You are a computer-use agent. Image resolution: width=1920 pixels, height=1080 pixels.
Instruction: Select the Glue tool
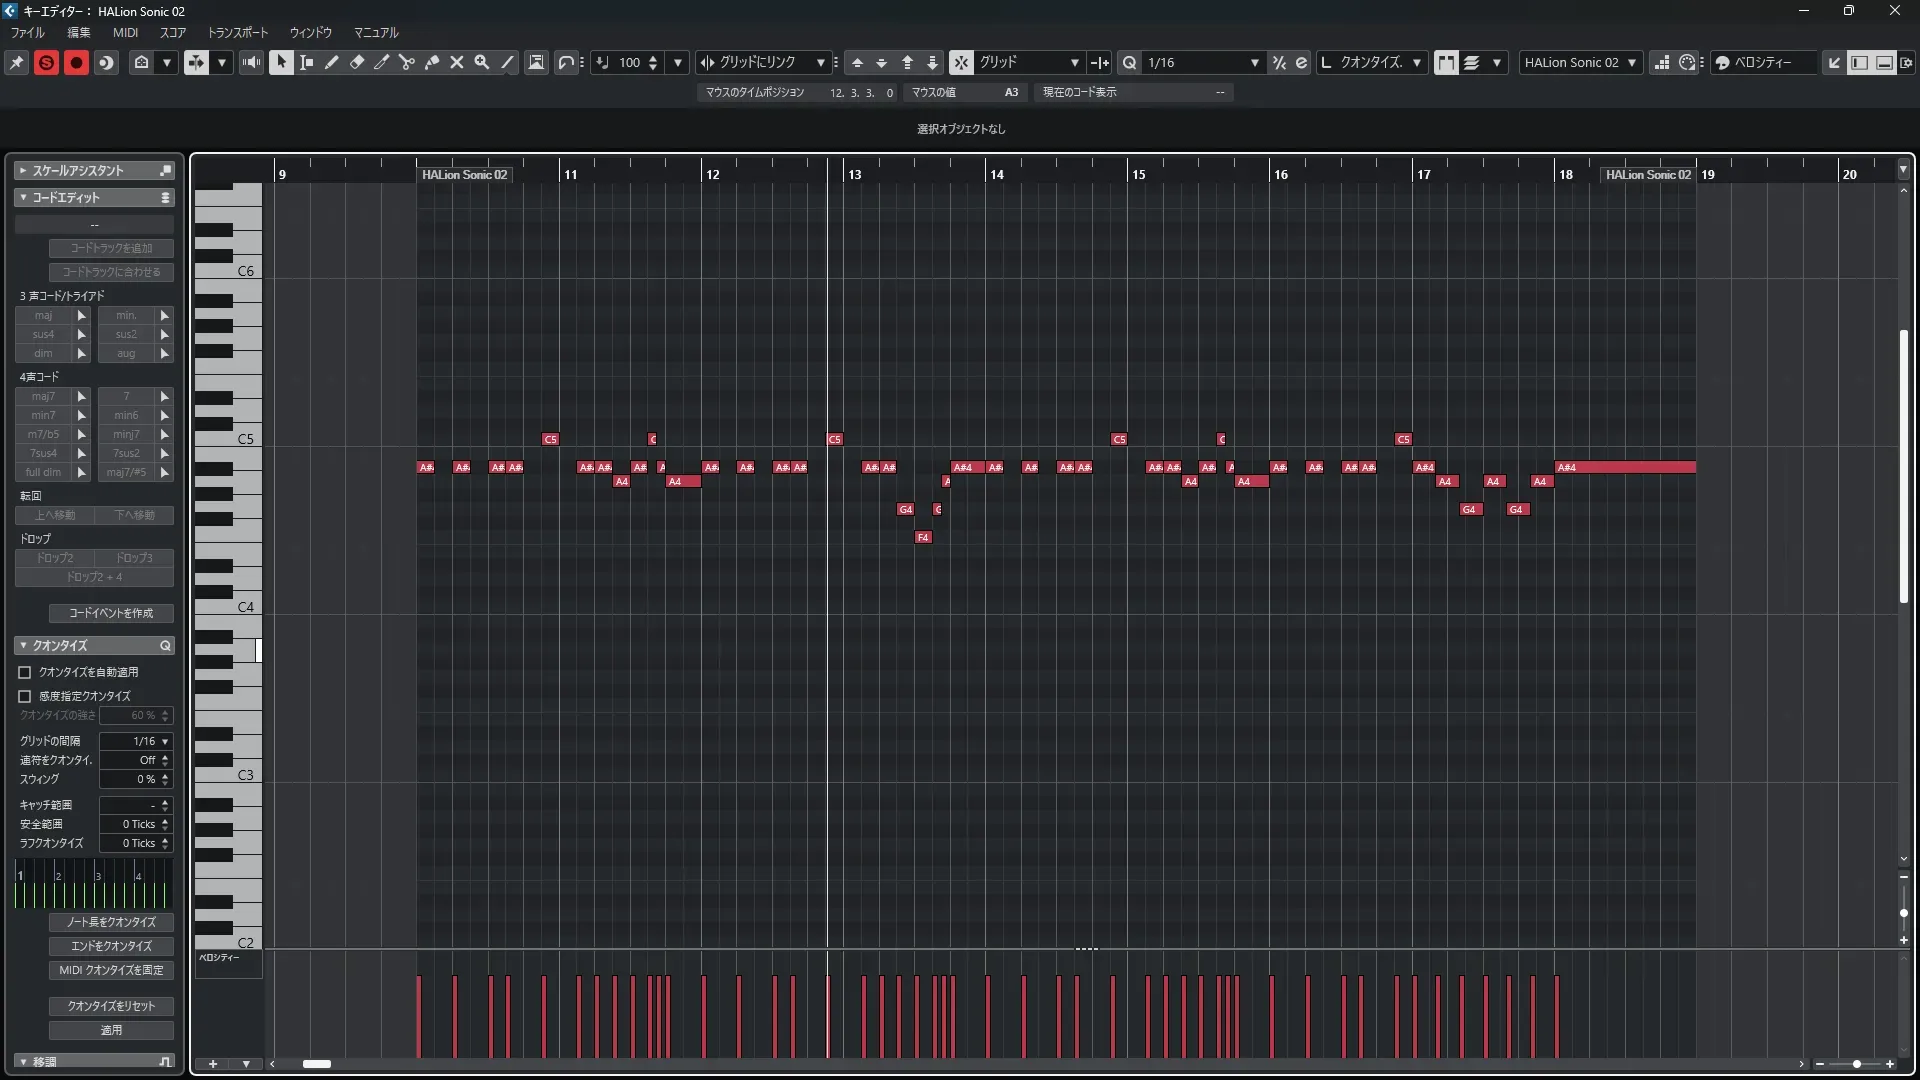432,62
